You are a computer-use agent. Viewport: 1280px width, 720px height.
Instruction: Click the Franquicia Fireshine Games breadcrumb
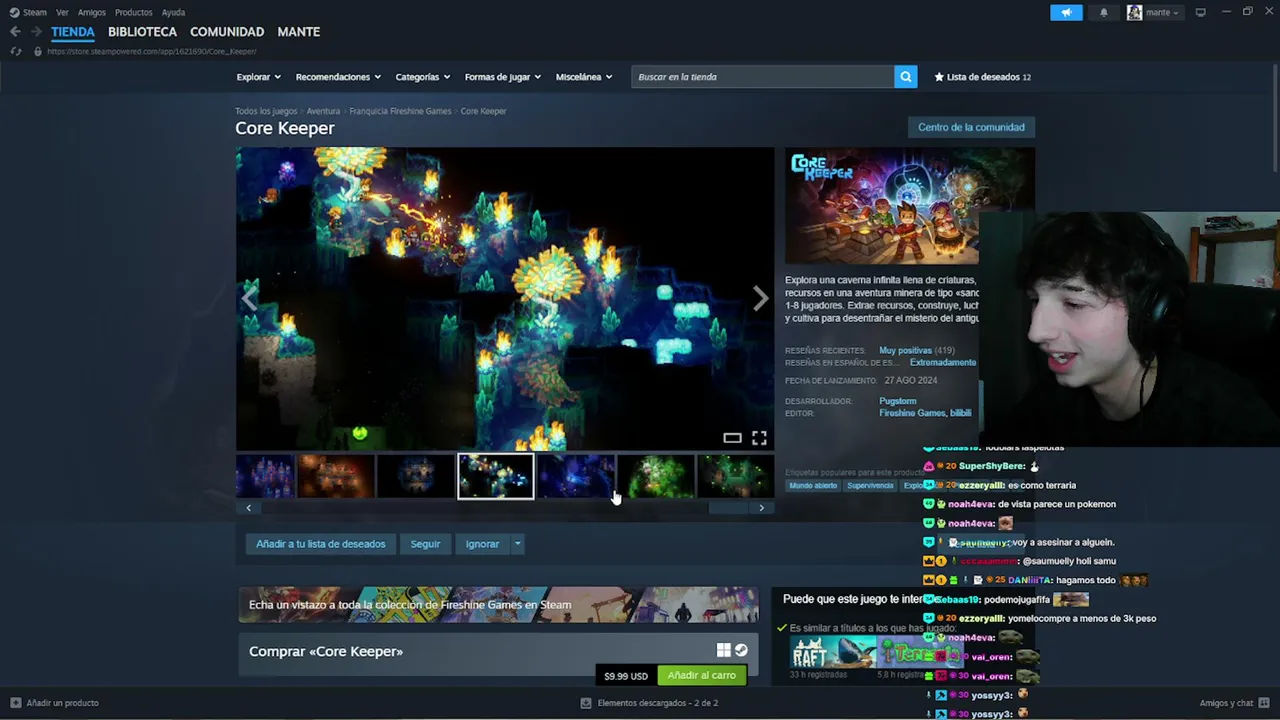tap(400, 111)
